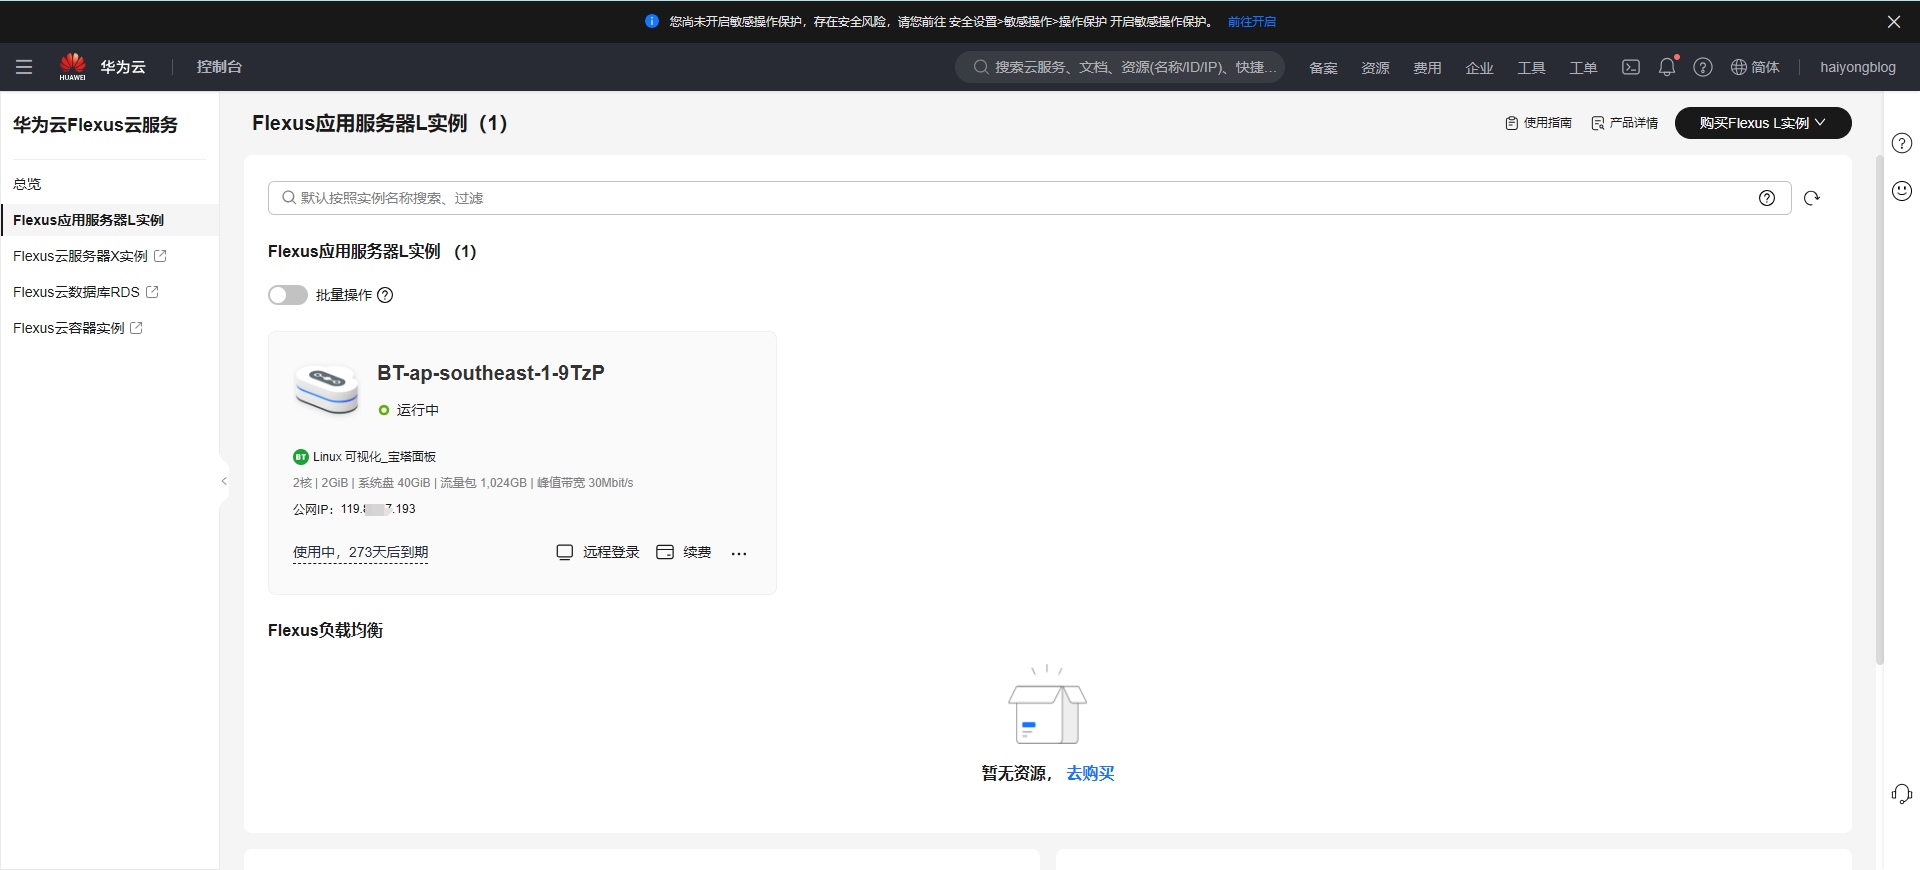Refresh the instance list

pyautogui.click(x=1812, y=198)
